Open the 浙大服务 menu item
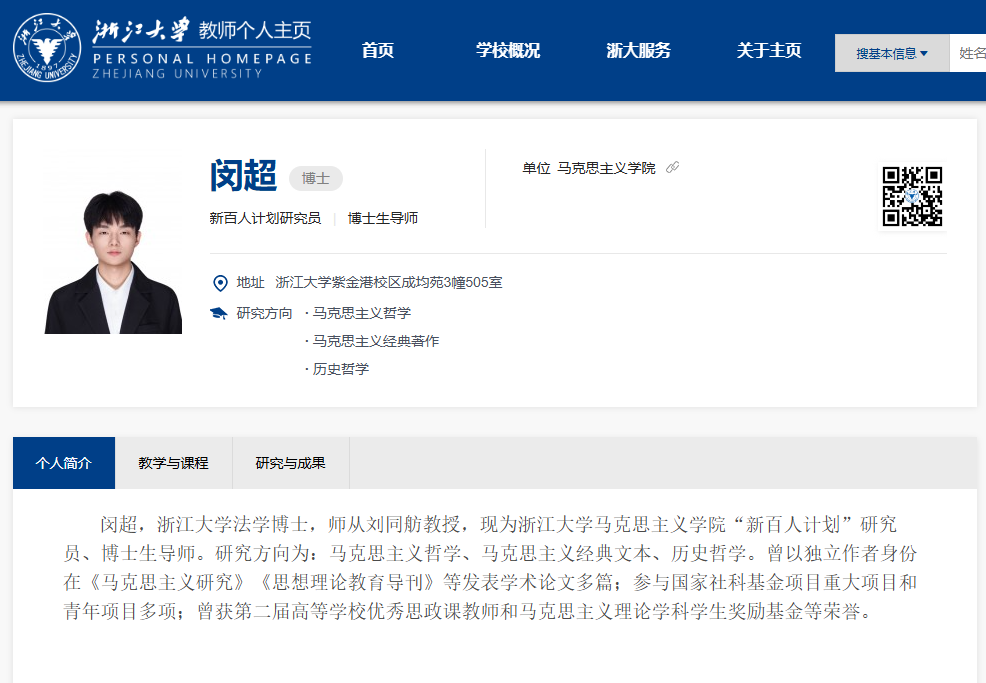 [638, 50]
